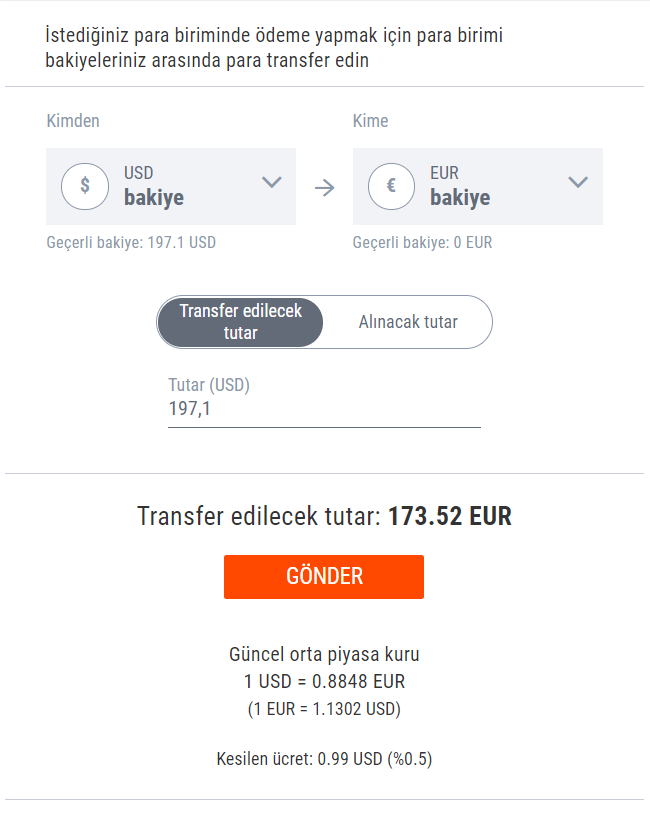This screenshot has height=814, width=650.
Task: Click the Kime label
Action: tap(371, 121)
